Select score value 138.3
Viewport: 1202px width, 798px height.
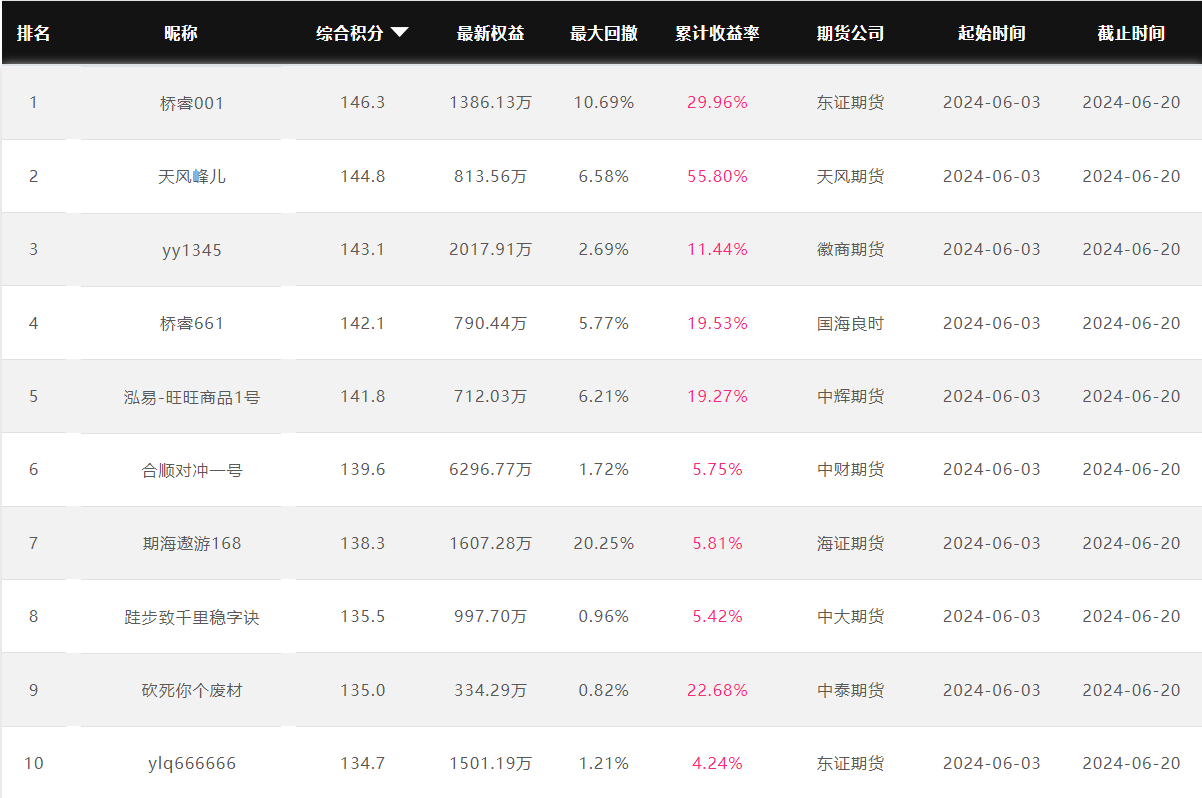[362, 543]
